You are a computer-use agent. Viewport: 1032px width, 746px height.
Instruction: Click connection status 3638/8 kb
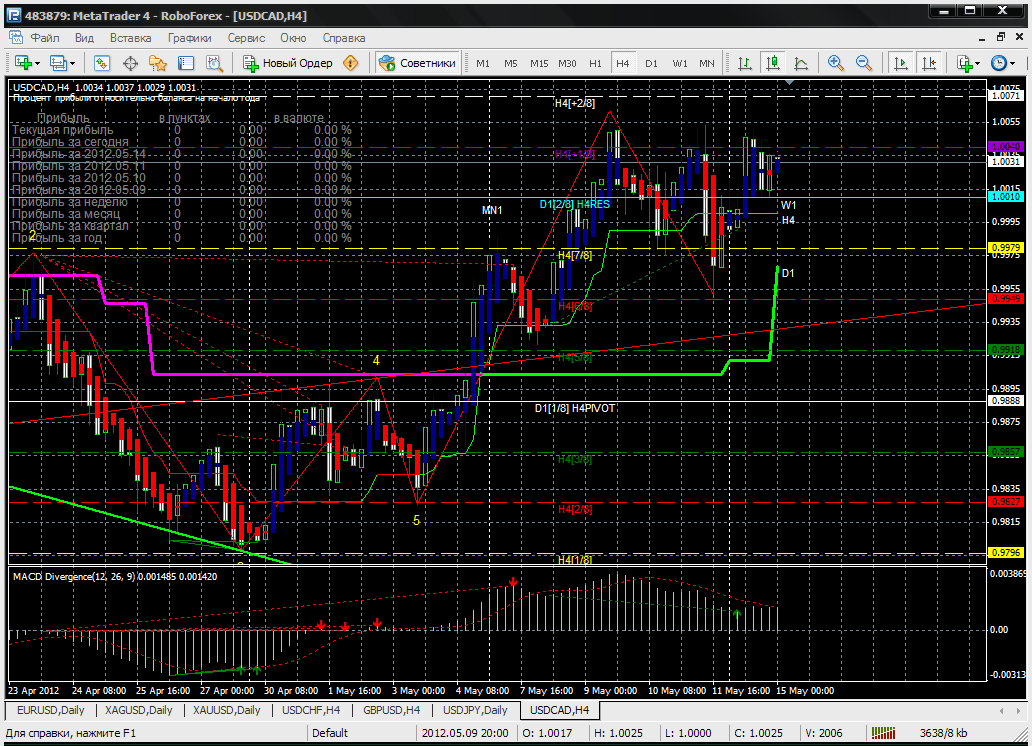(943, 733)
